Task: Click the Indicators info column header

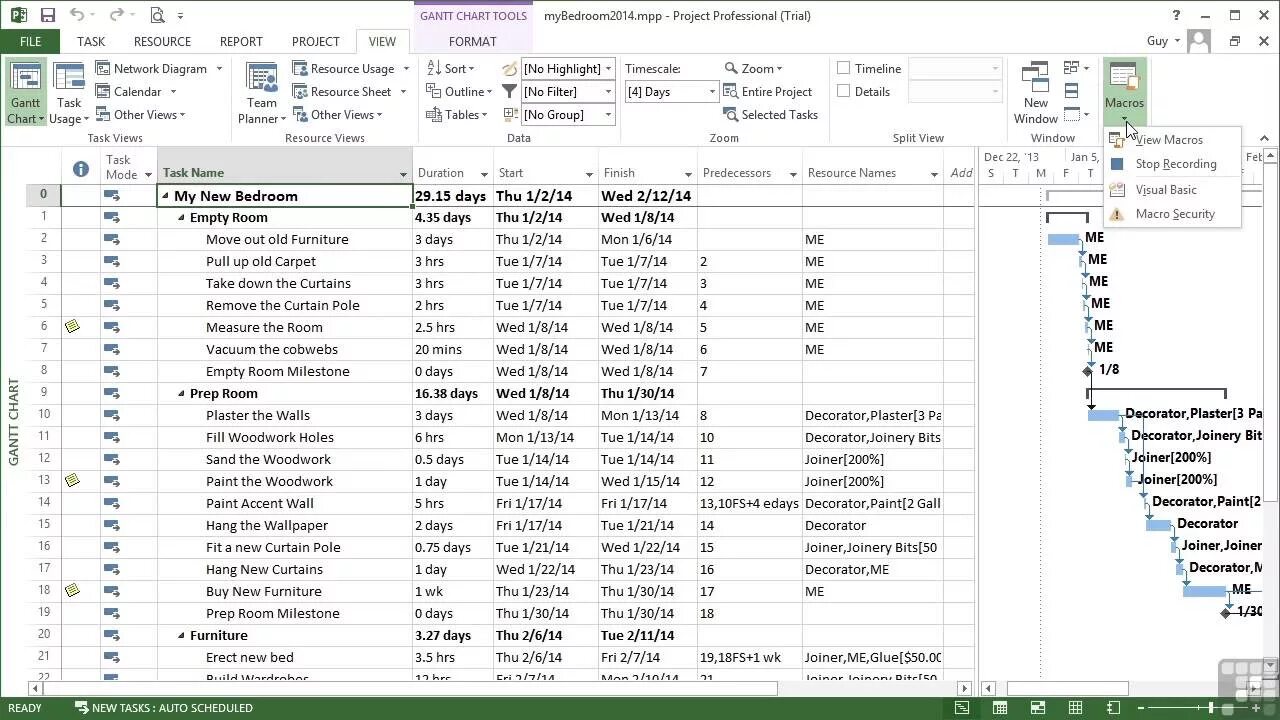Action: tap(81, 170)
